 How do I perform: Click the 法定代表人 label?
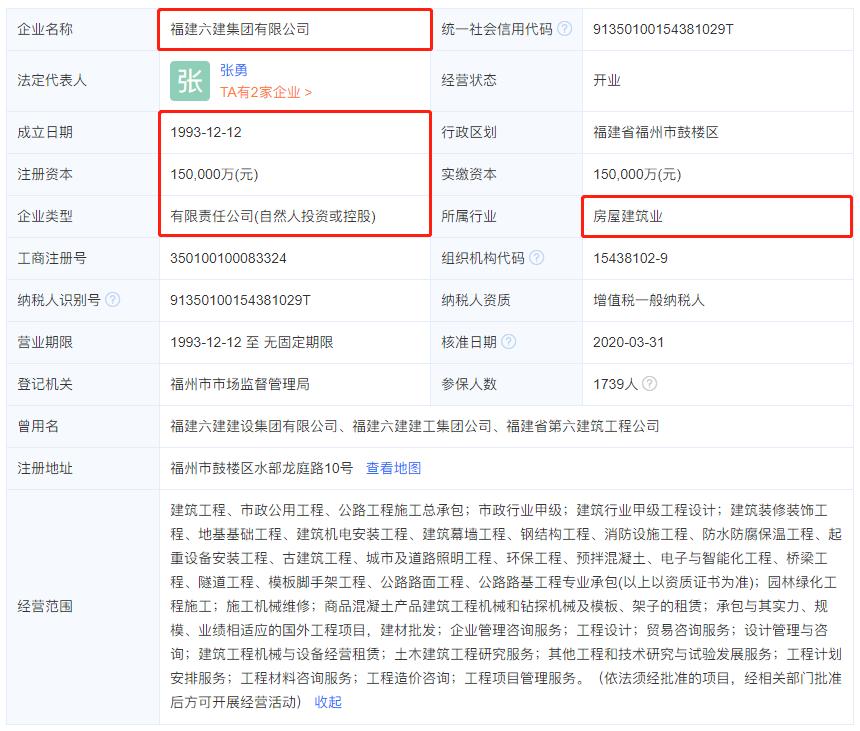52,81
